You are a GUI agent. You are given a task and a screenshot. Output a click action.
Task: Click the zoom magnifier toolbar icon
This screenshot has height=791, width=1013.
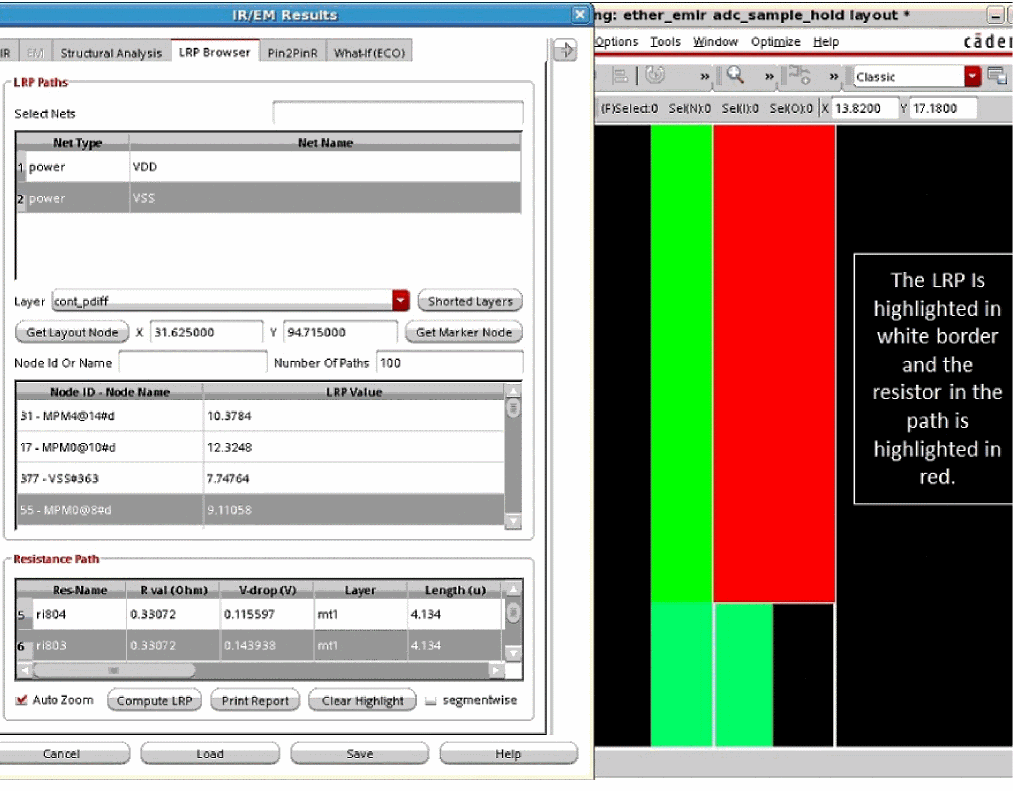tap(735, 76)
